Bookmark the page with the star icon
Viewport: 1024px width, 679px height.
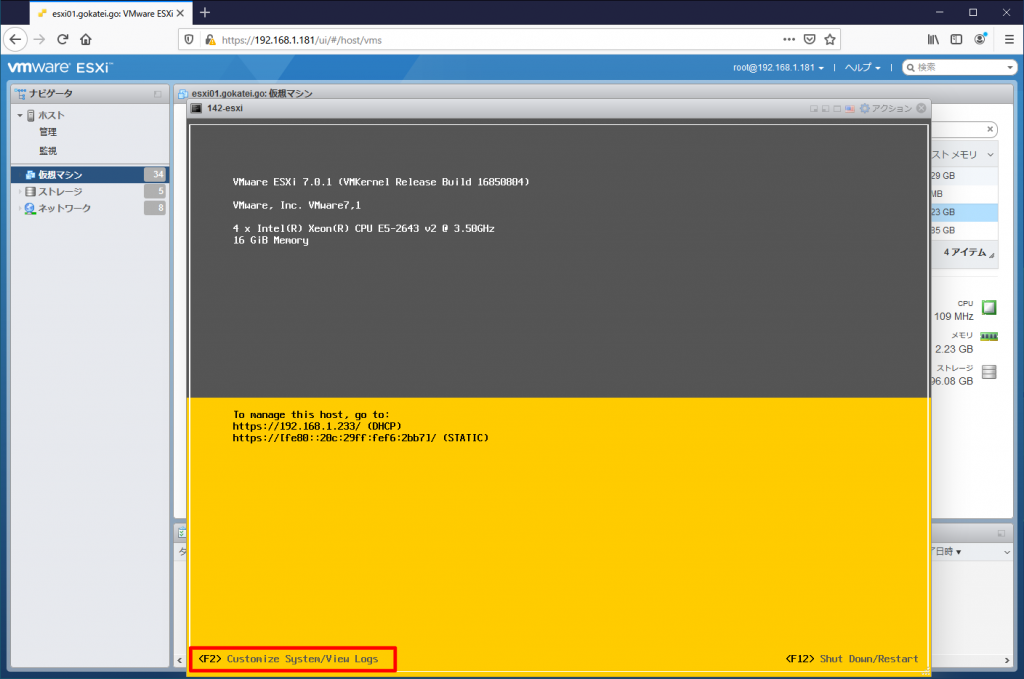pyautogui.click(x=831, y=38)
